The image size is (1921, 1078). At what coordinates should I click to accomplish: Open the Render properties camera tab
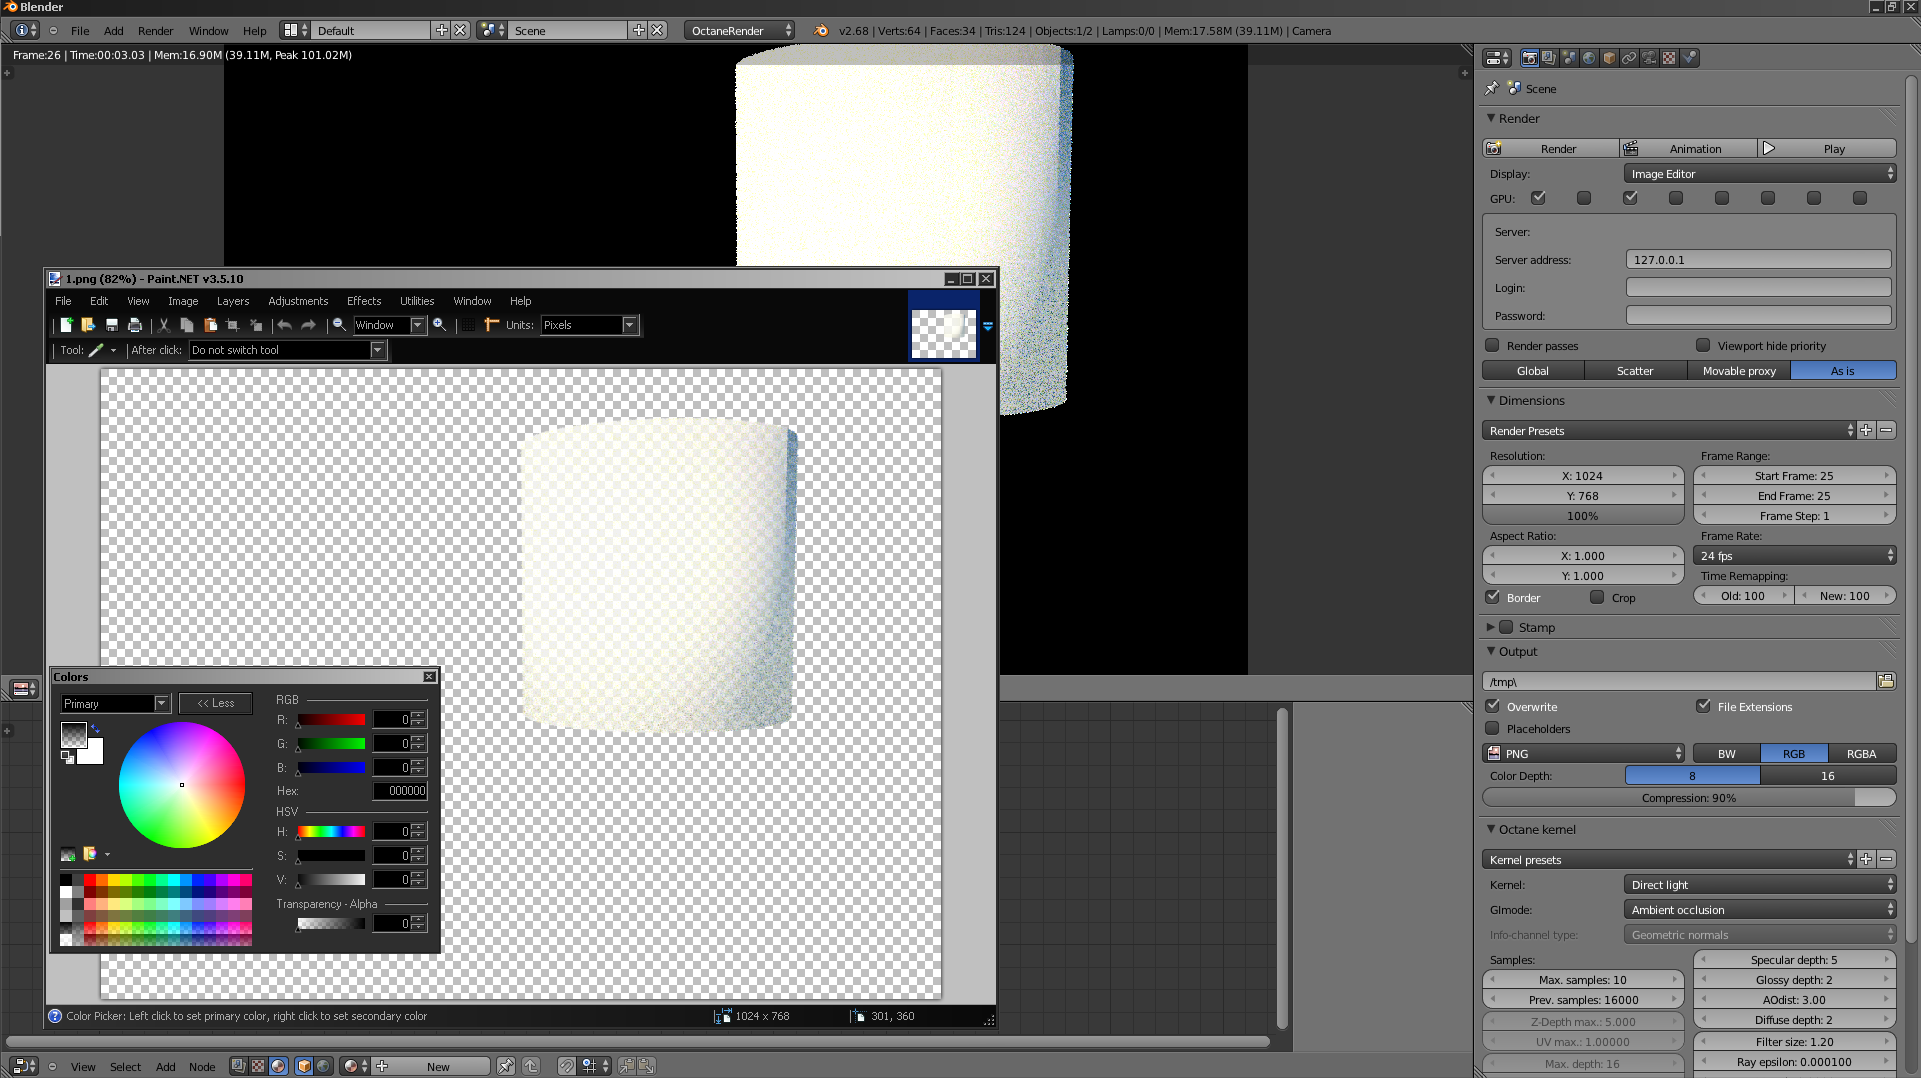(1529, 58)
